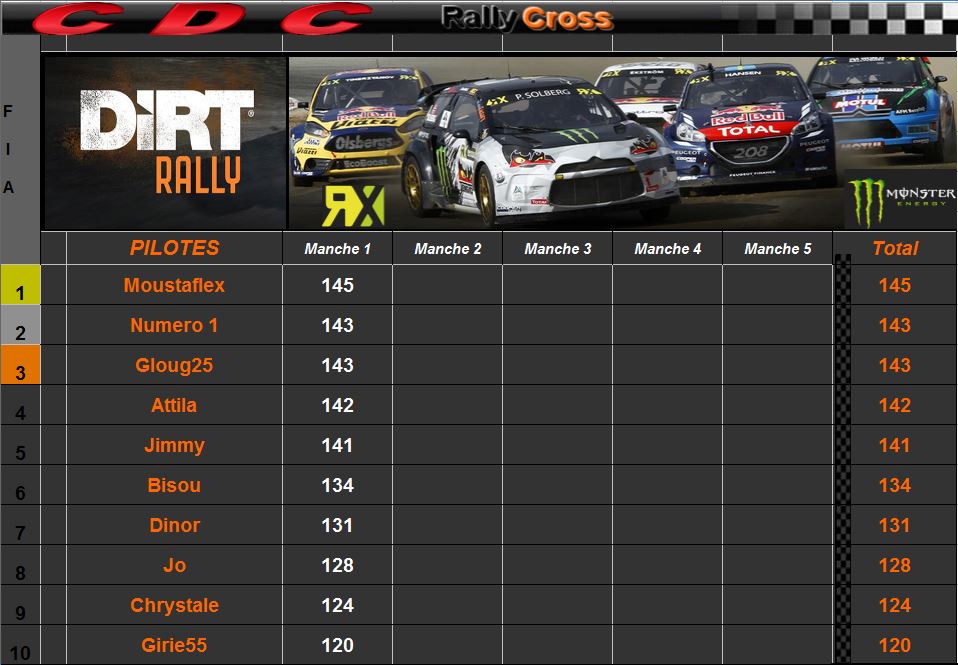Select Gloug25's Manche 1 score 143
958x665 pixels.
pos(337,365)
